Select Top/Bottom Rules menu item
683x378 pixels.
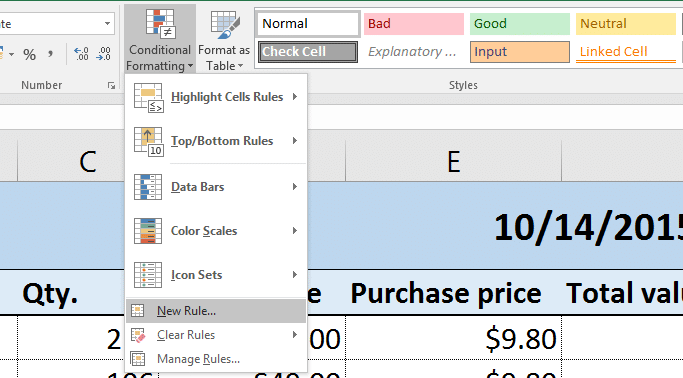click(x=216, y=141)
